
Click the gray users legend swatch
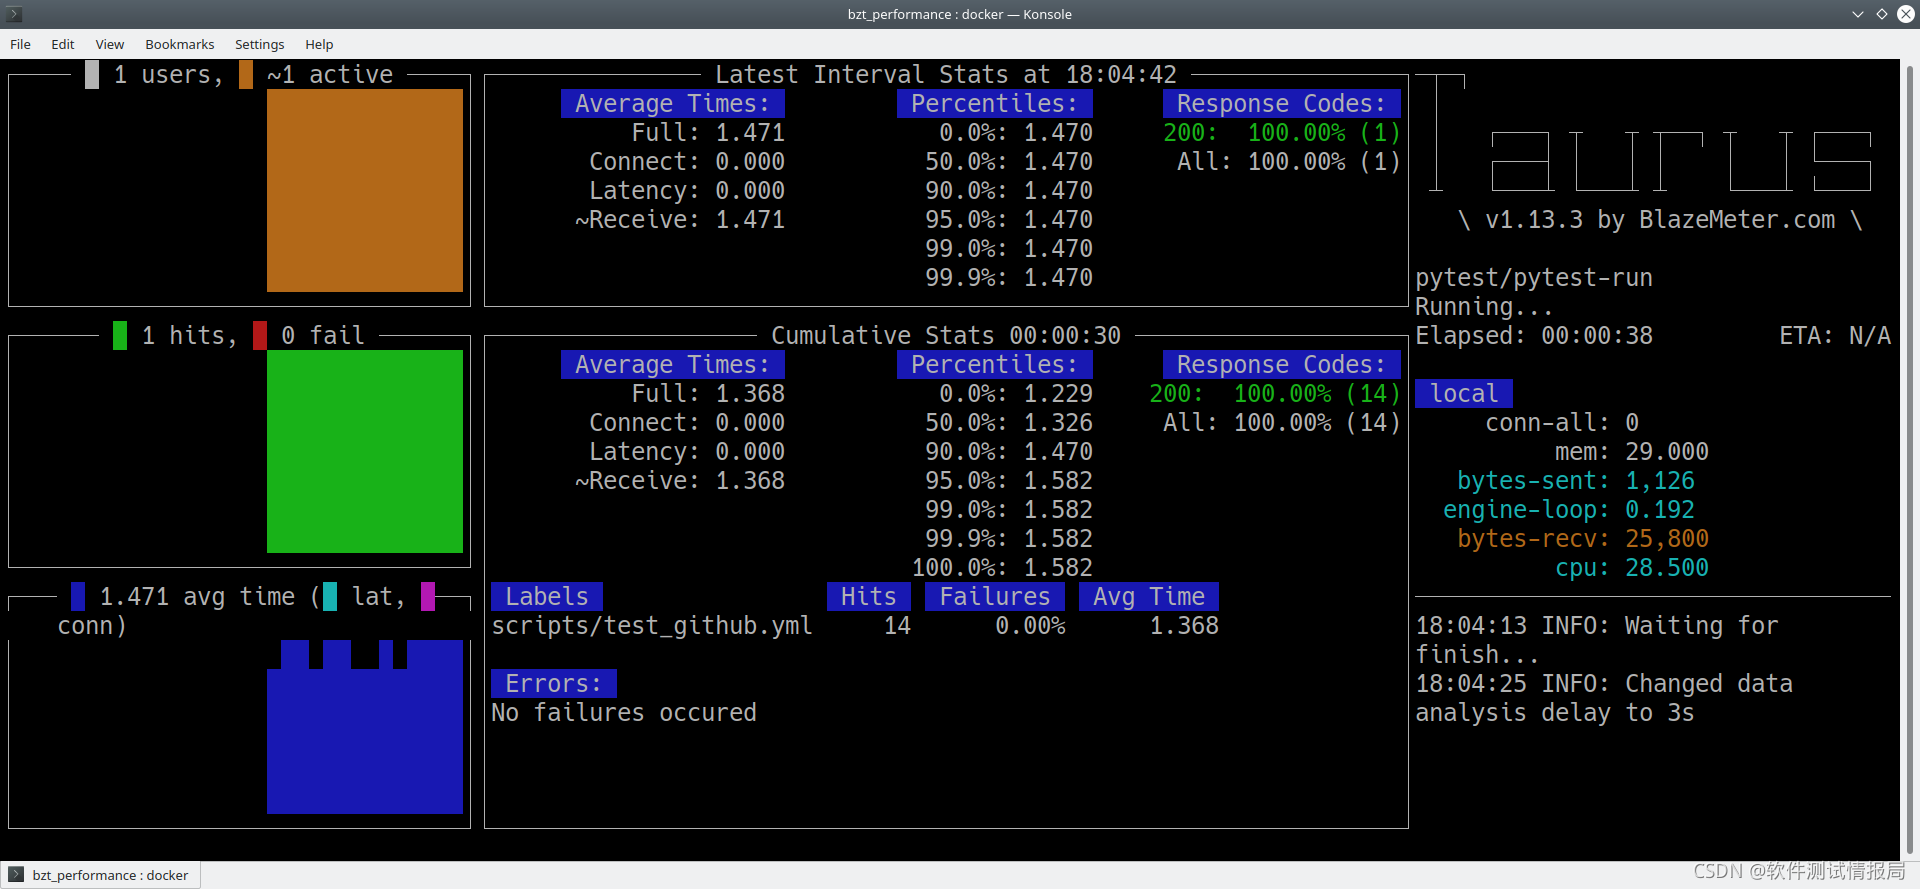[92, 75]
